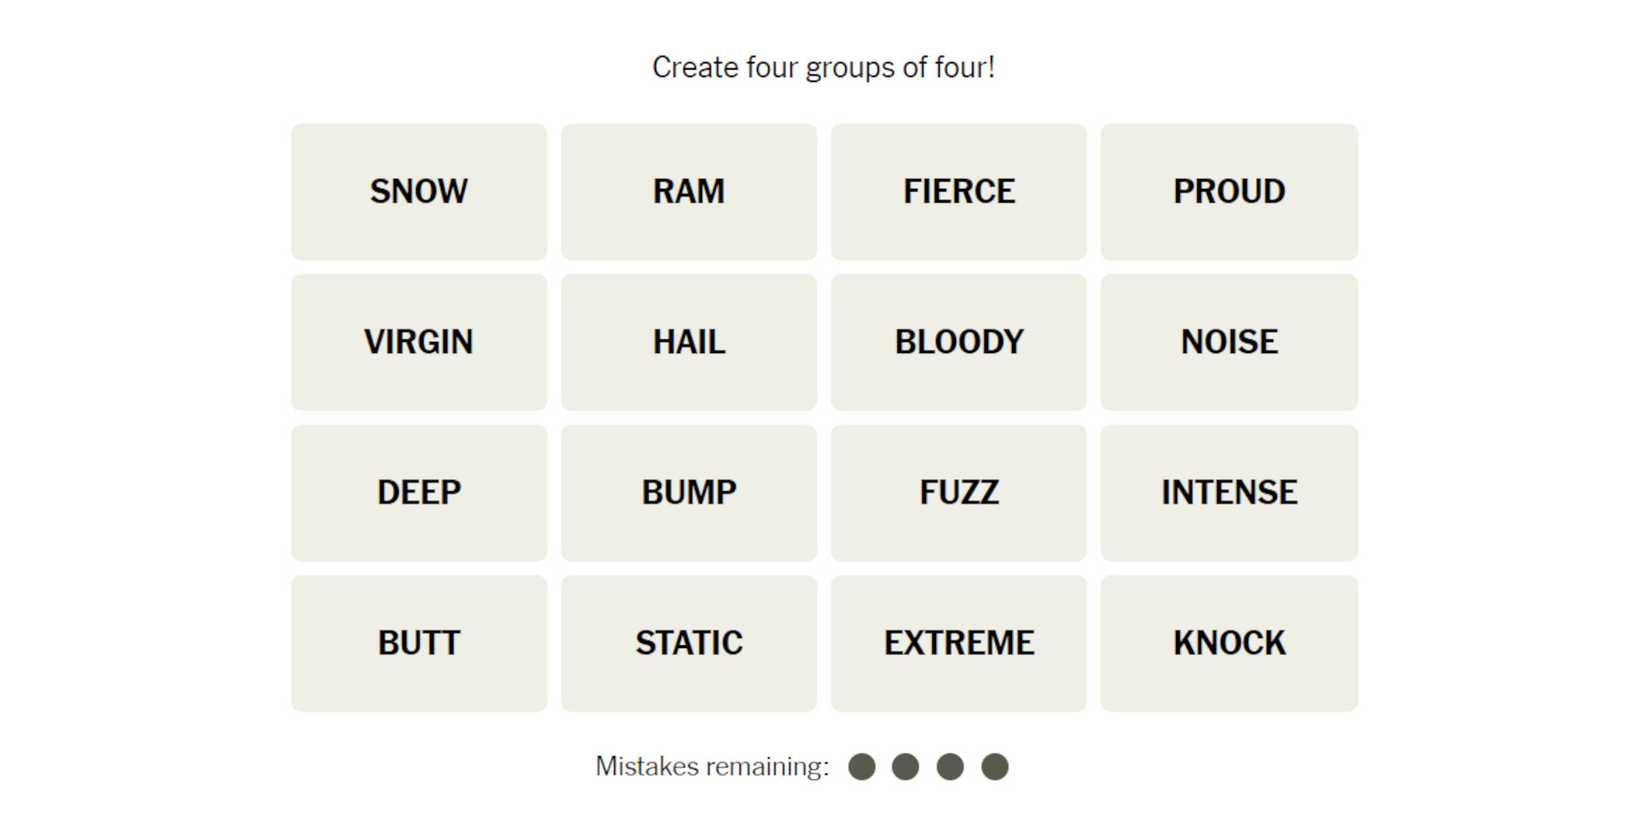Click the "Create four groups of four!" heading
The height and width of the screenshot is (825, 1650).
point(824,67)
